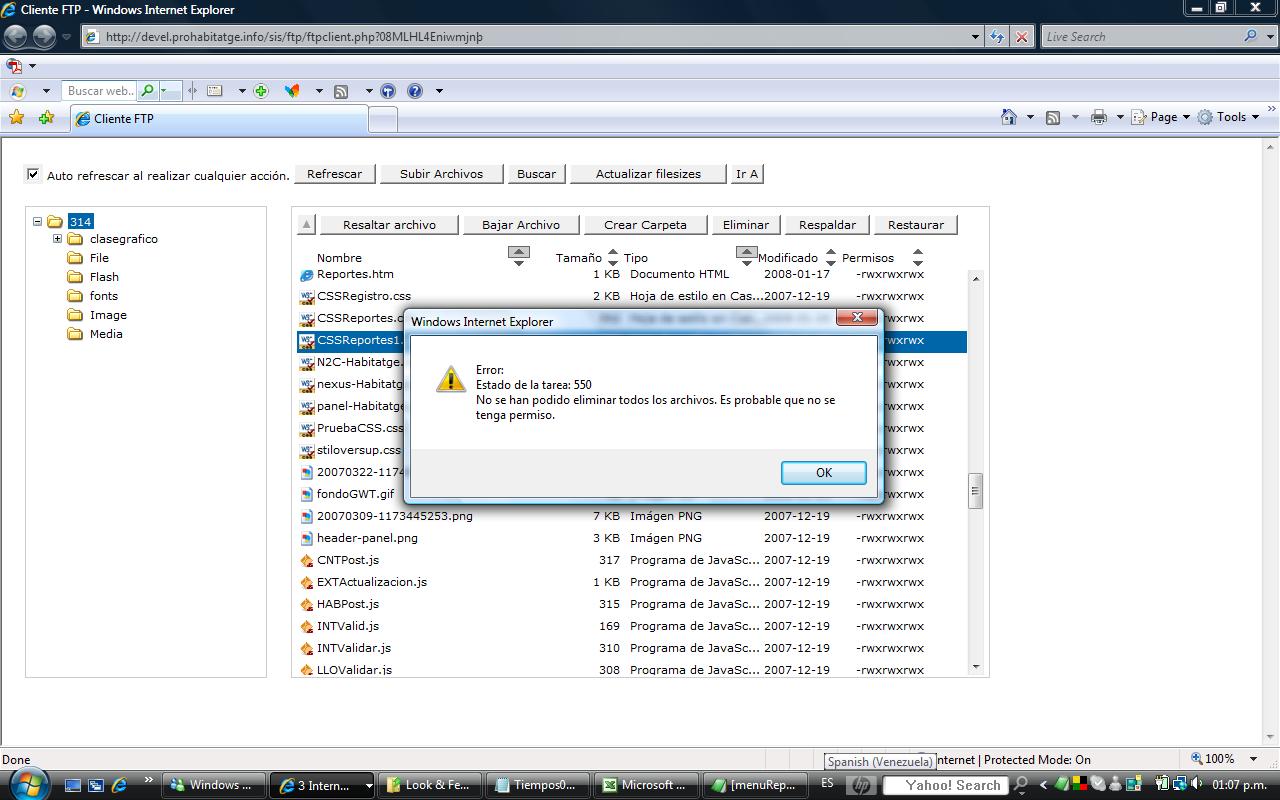This screenshot has height=800, width=1280.
Task: Click the up-arrow button left of Resaltar archivo
Action: [306, 225]
